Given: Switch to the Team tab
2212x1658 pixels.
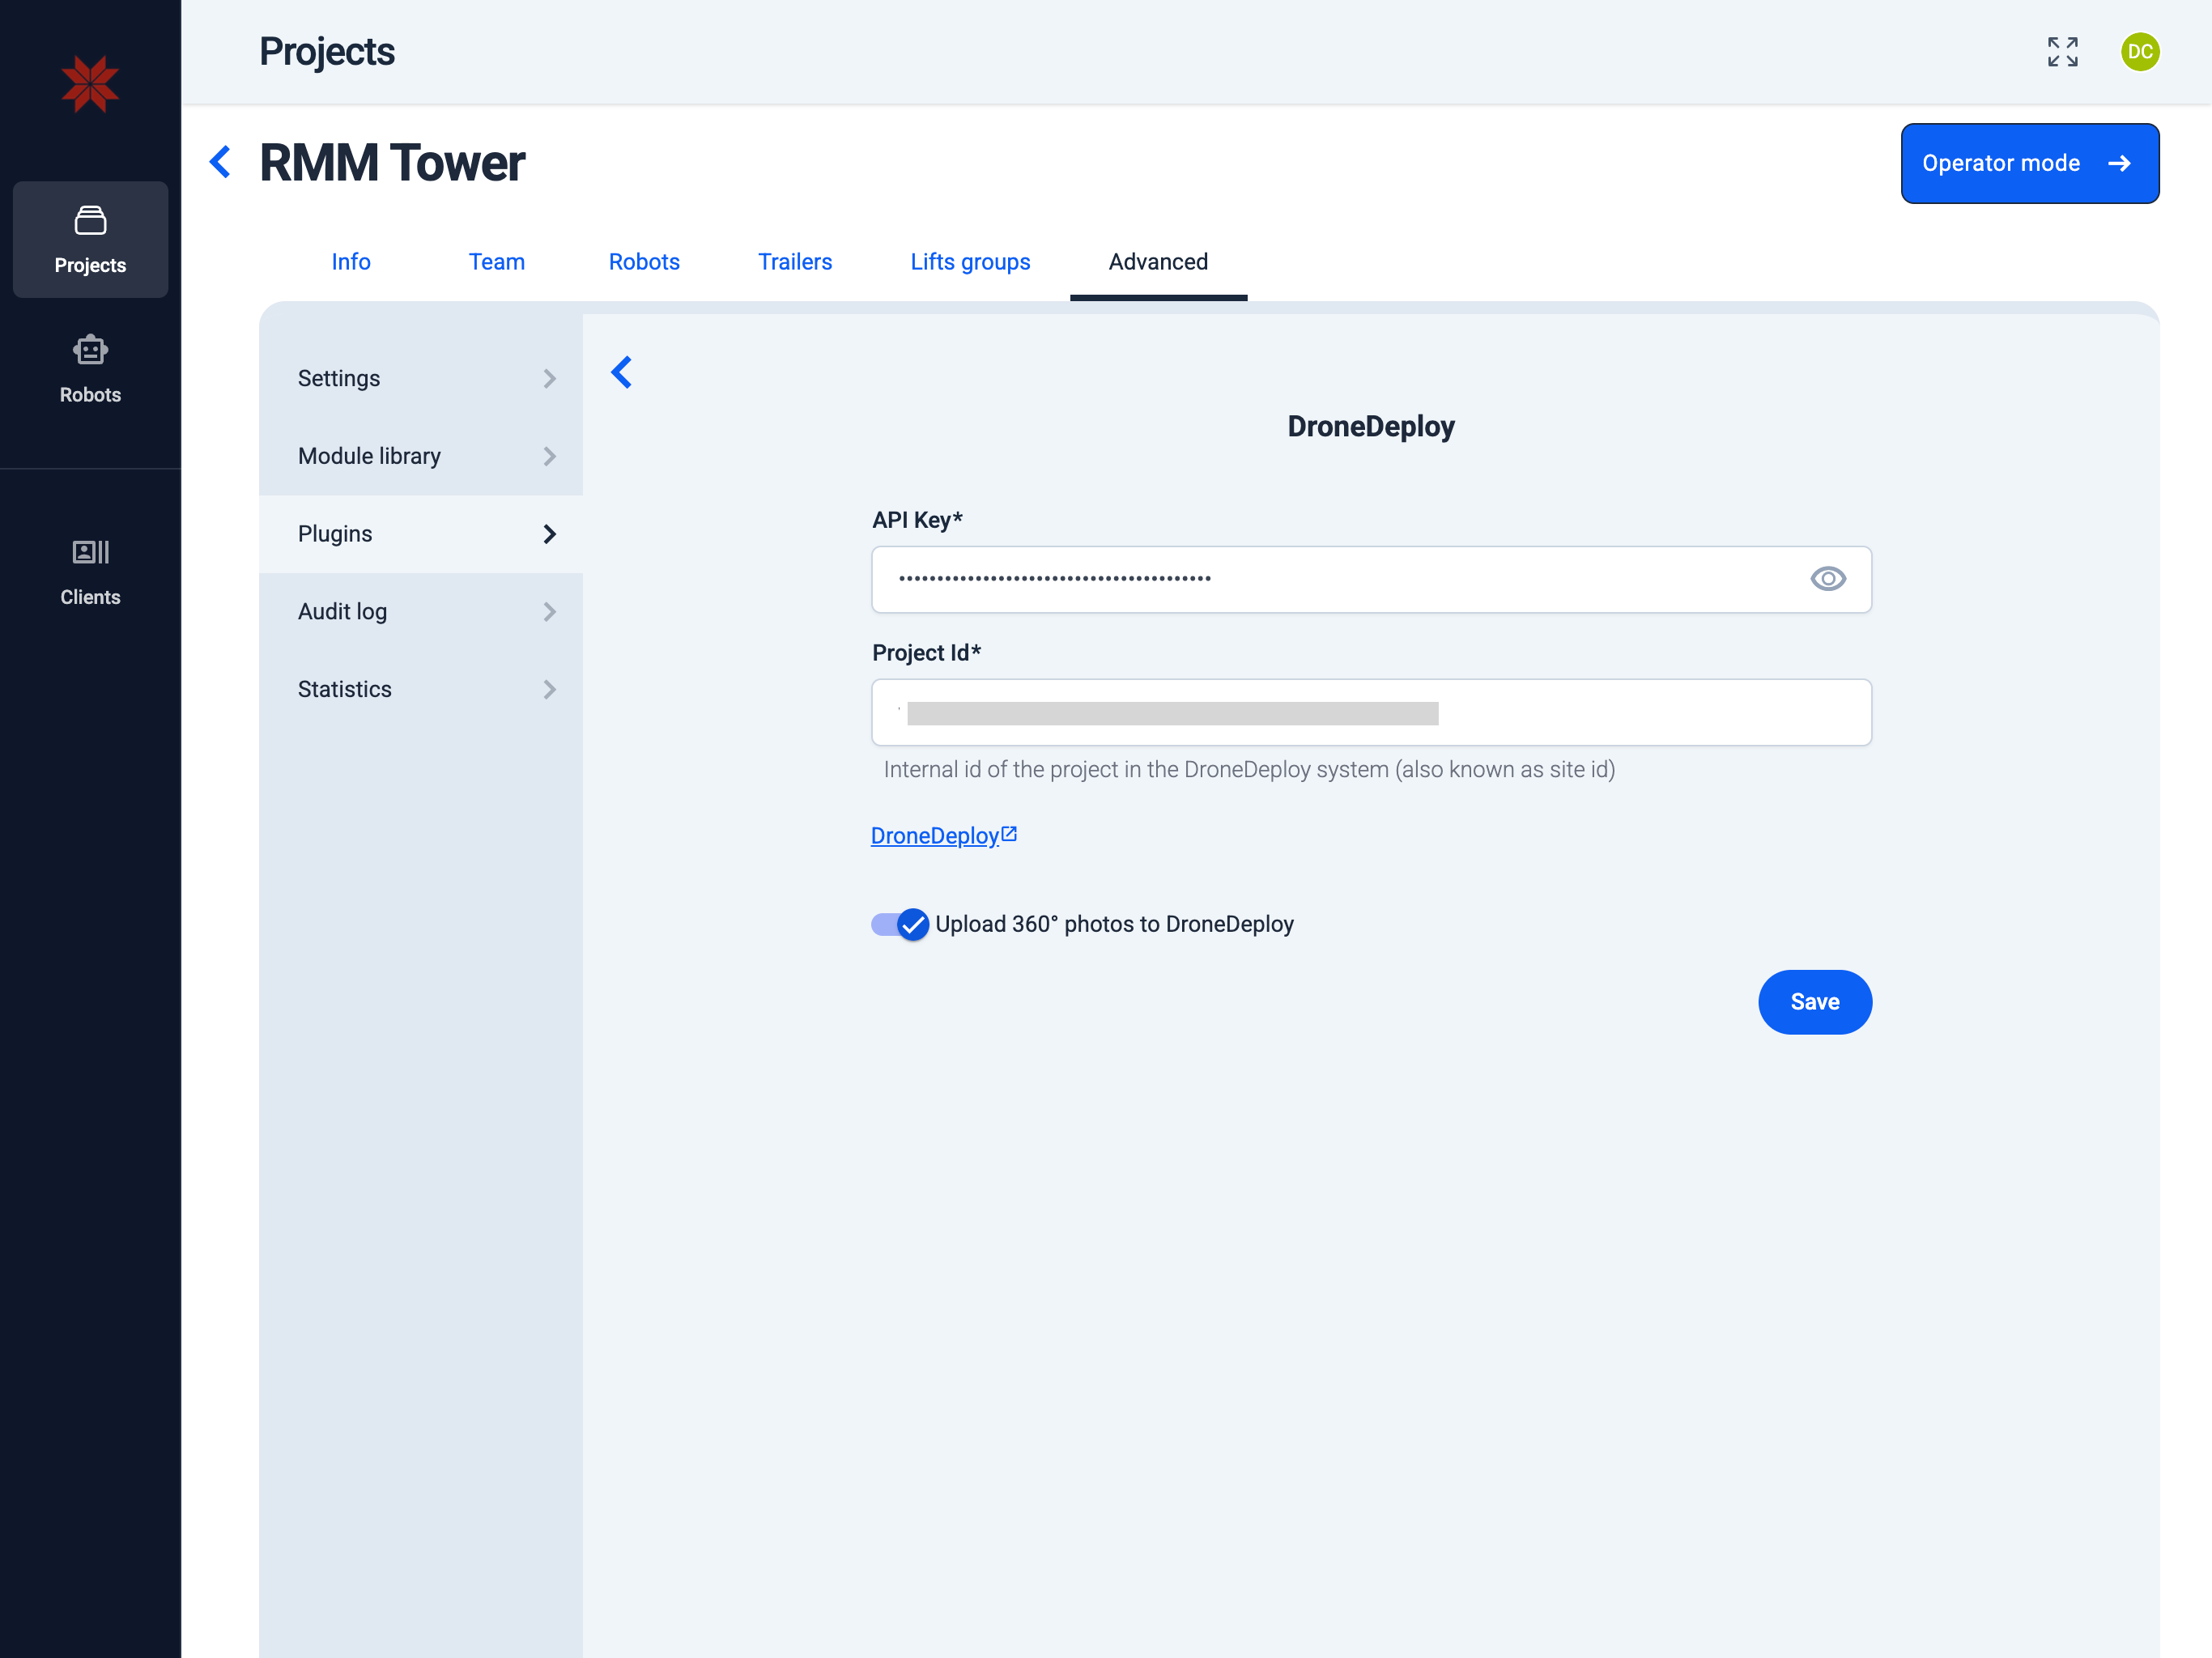Looking at the screenshot, I should pos(496,262).
